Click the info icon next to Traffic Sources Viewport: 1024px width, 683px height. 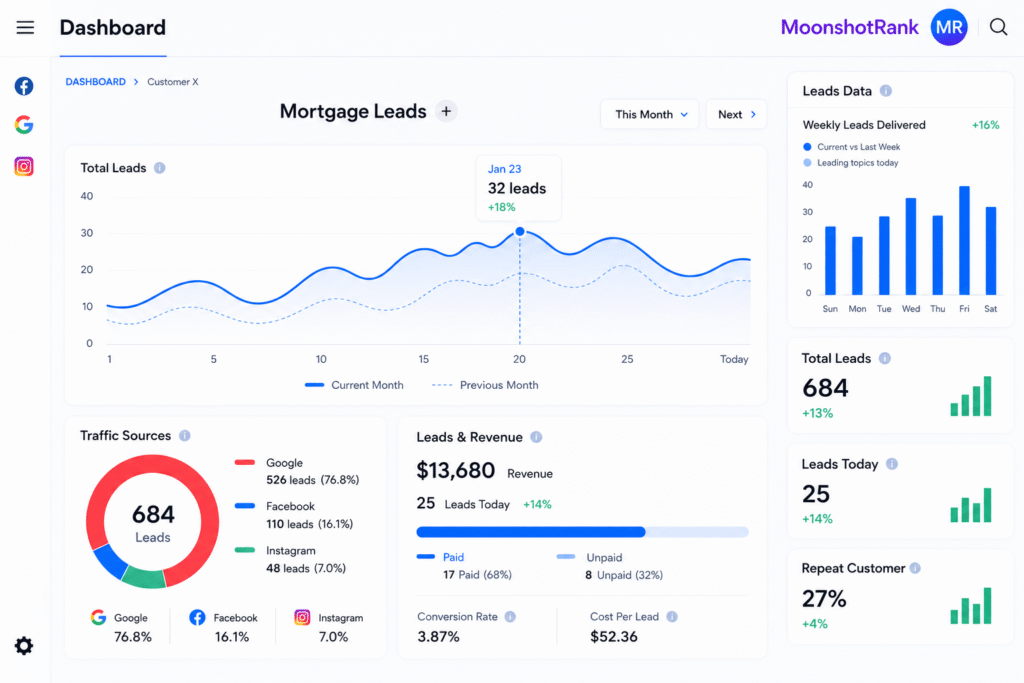point(185,436)
